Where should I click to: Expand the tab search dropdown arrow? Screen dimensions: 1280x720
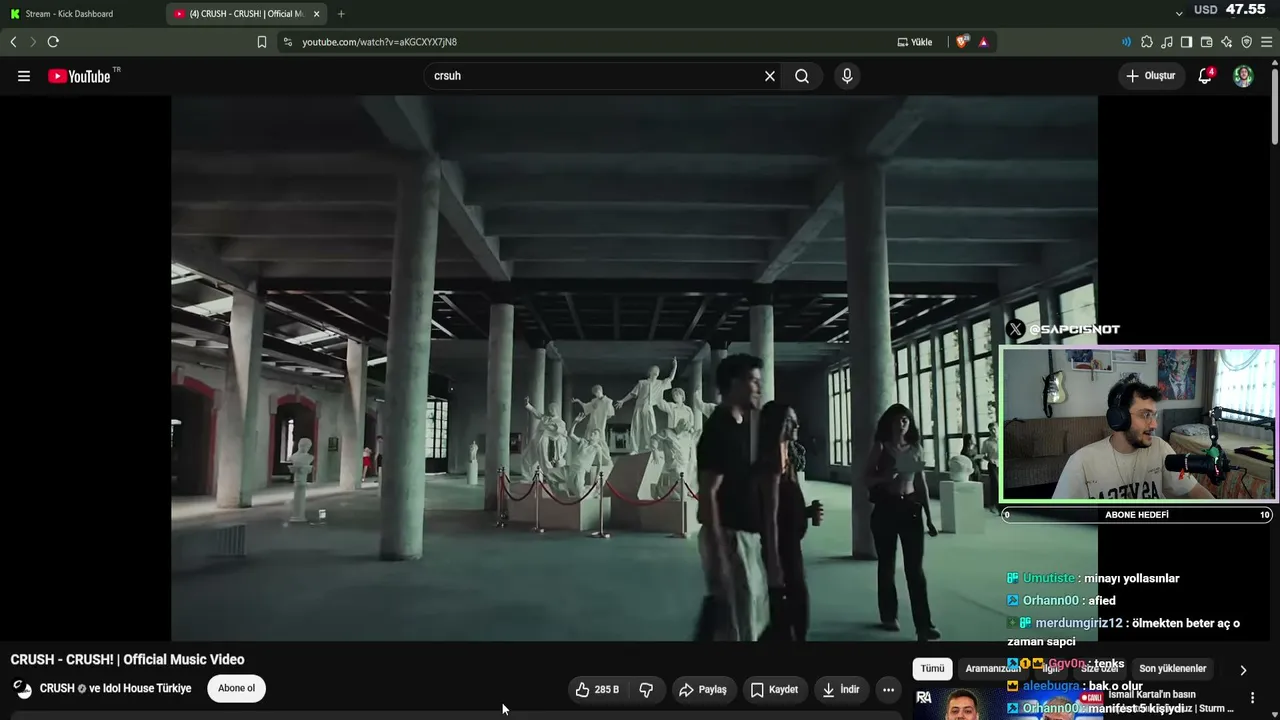pyautogui.click(x=1179, y=13)
